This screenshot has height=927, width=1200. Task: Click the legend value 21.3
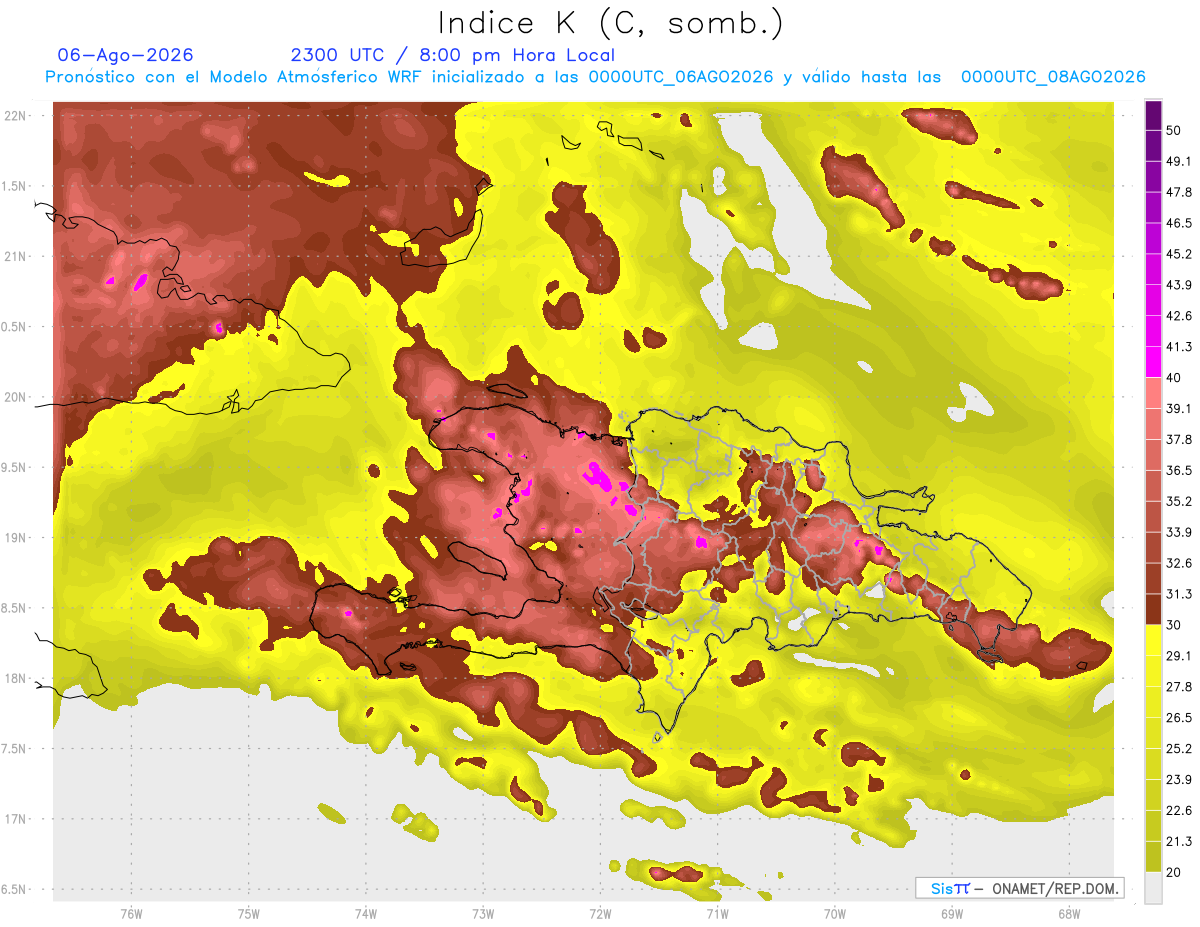1179,841
